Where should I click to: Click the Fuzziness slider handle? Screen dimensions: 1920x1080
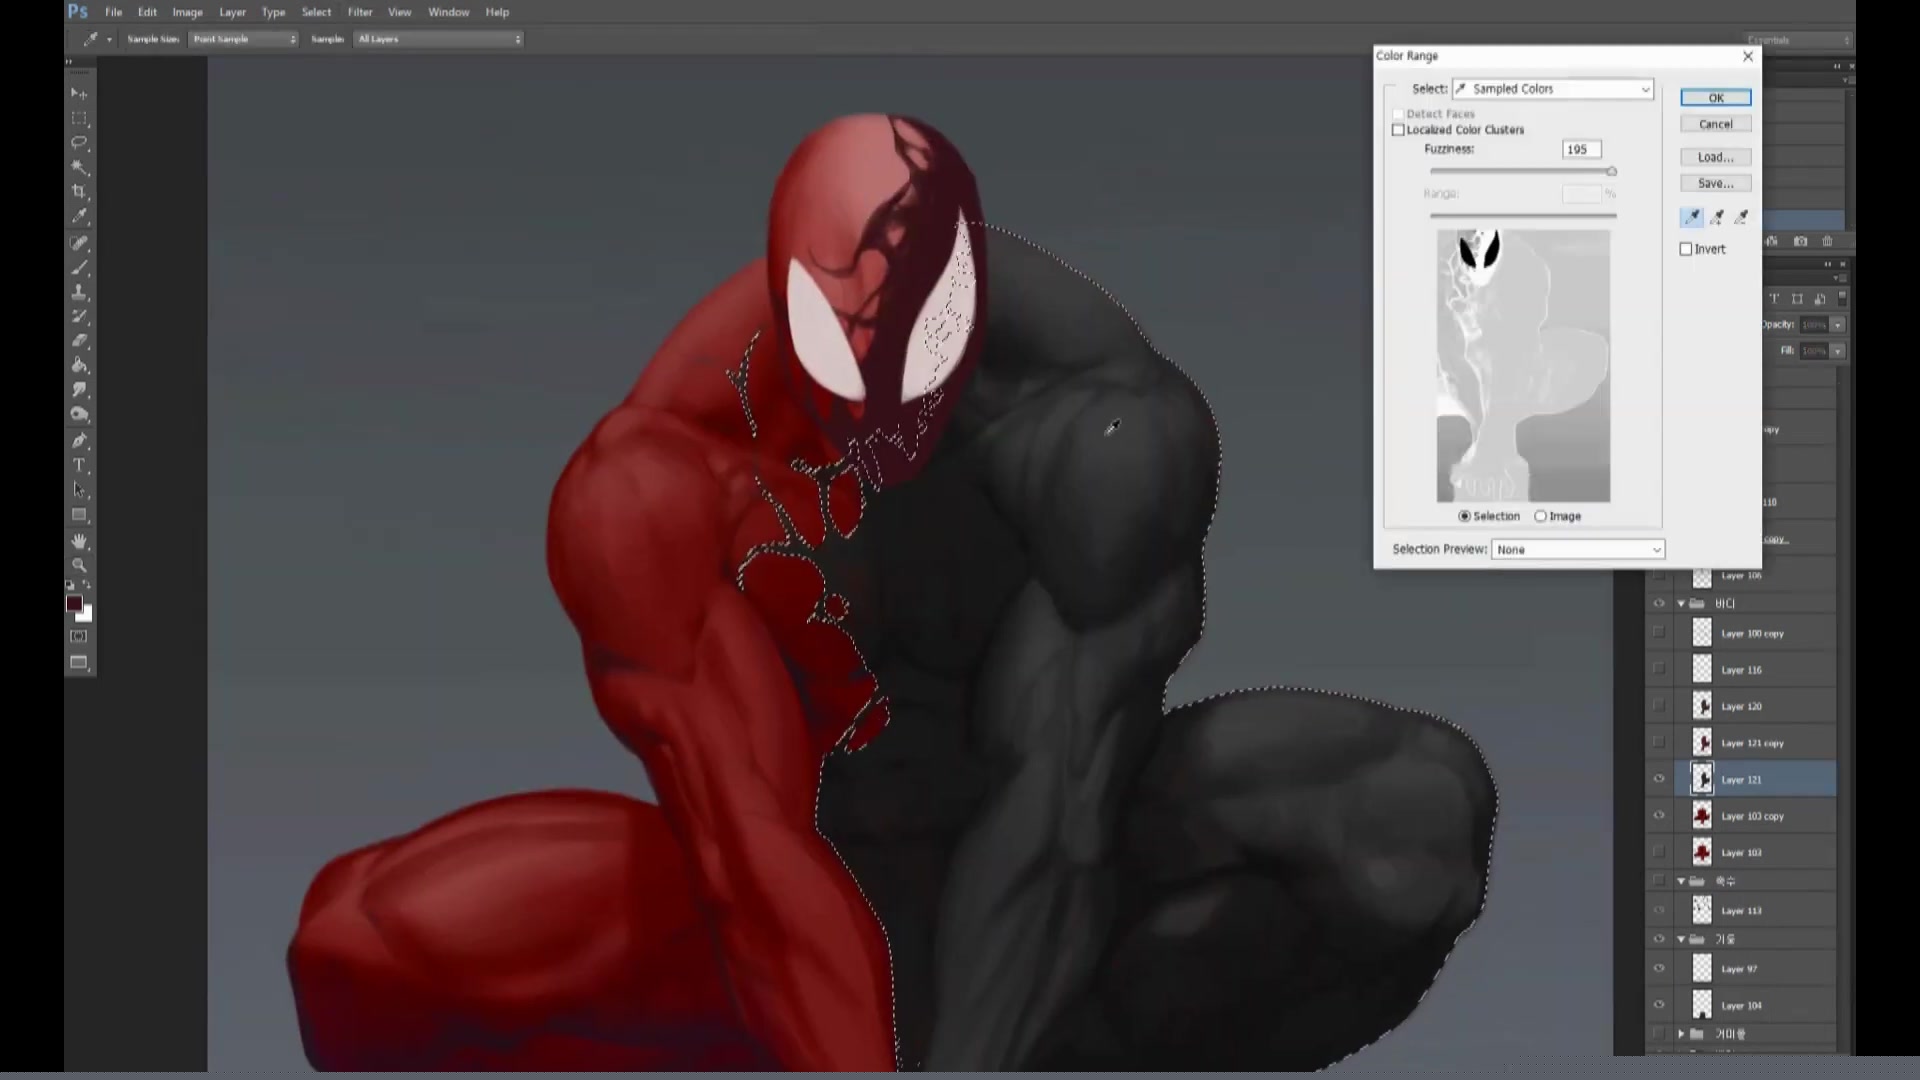click(x=1611, y=172)
